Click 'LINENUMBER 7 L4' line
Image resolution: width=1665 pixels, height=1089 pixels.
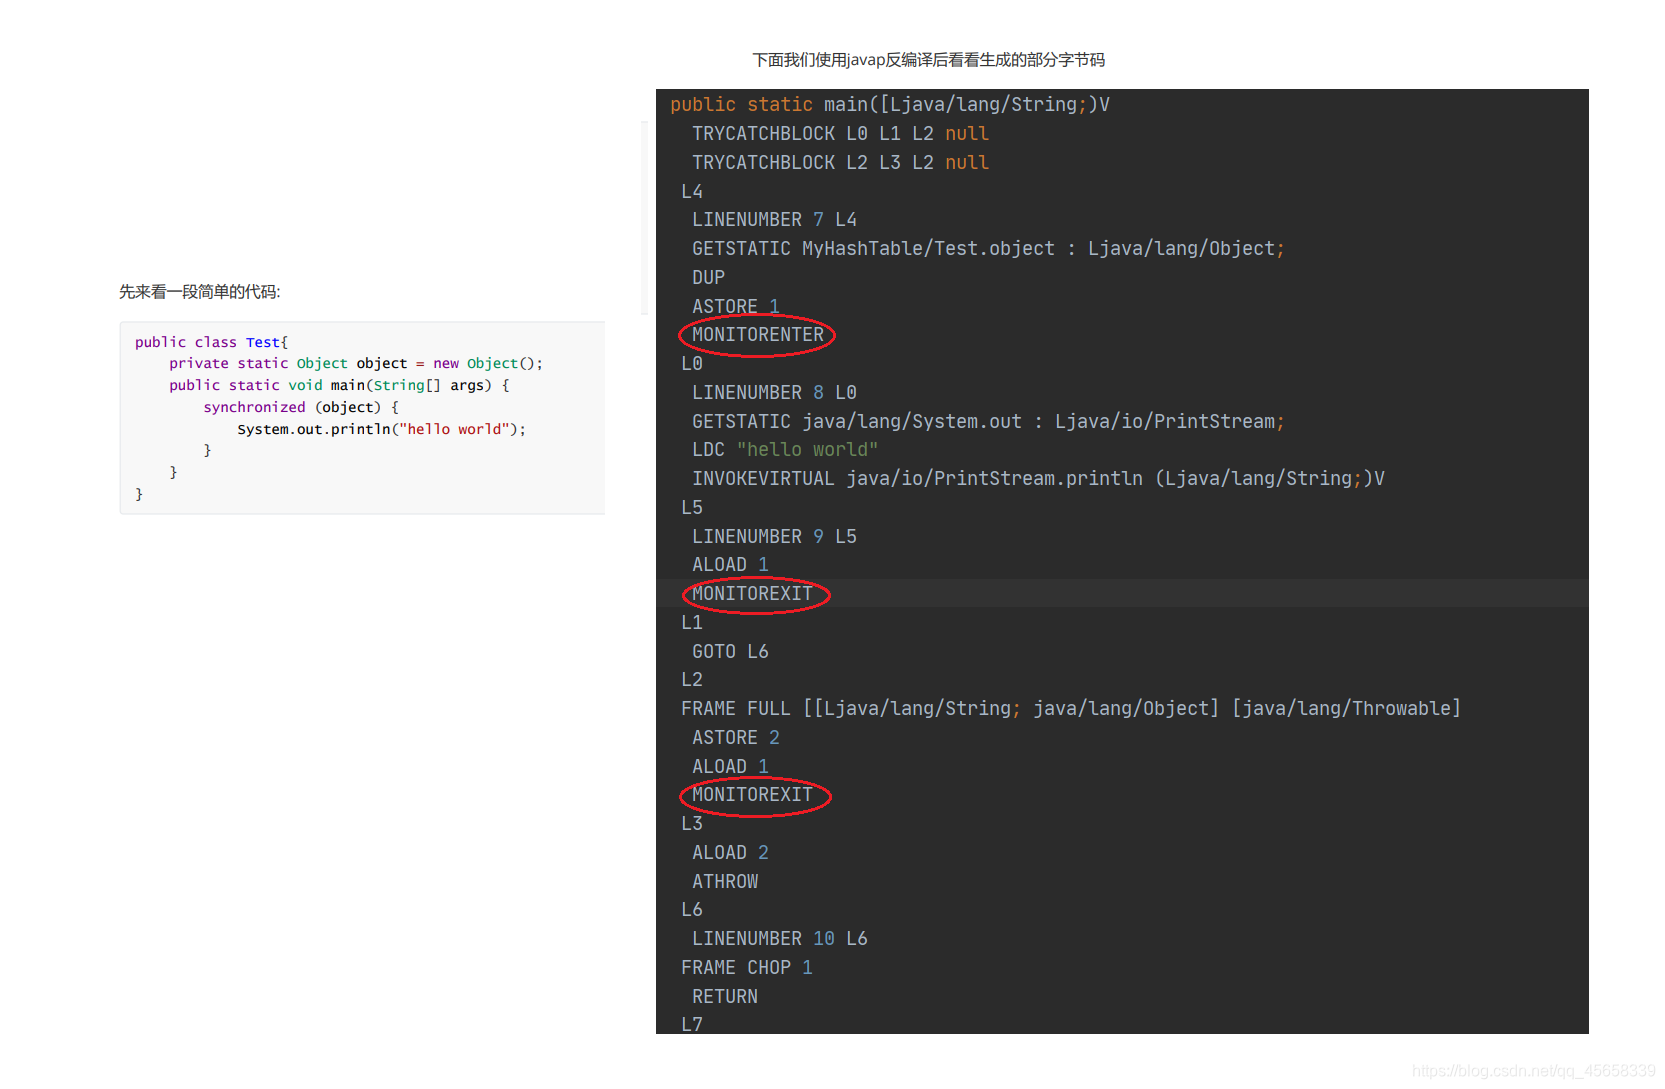(x=774, y=220)
